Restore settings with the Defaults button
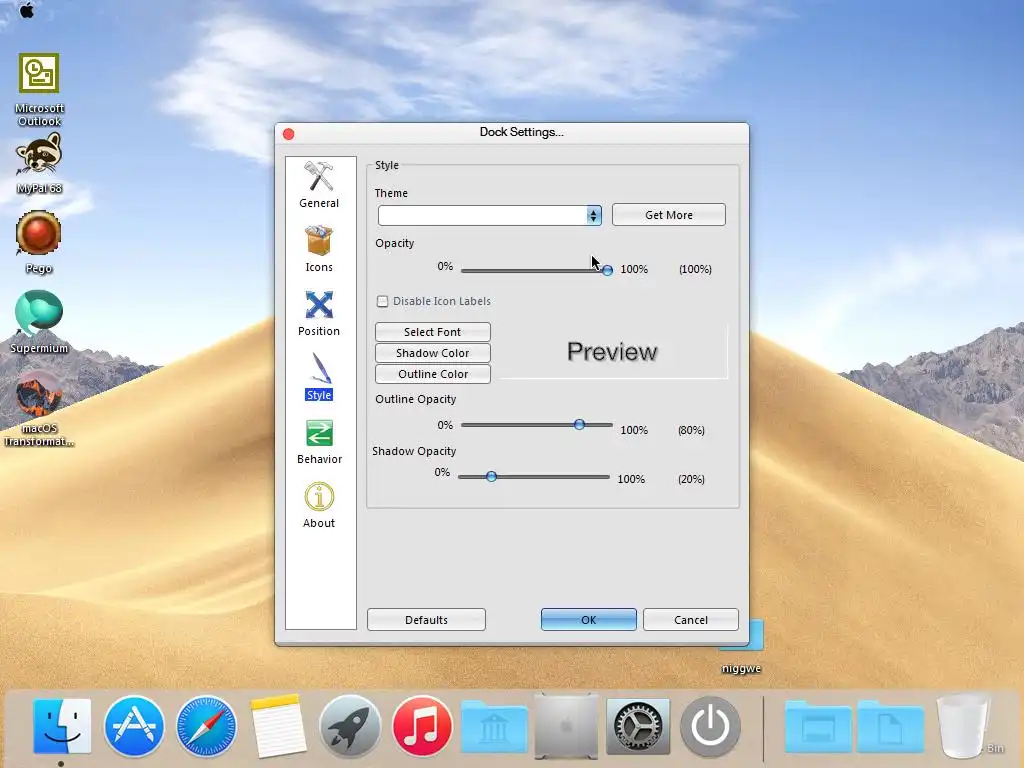 tap(426, 620)
